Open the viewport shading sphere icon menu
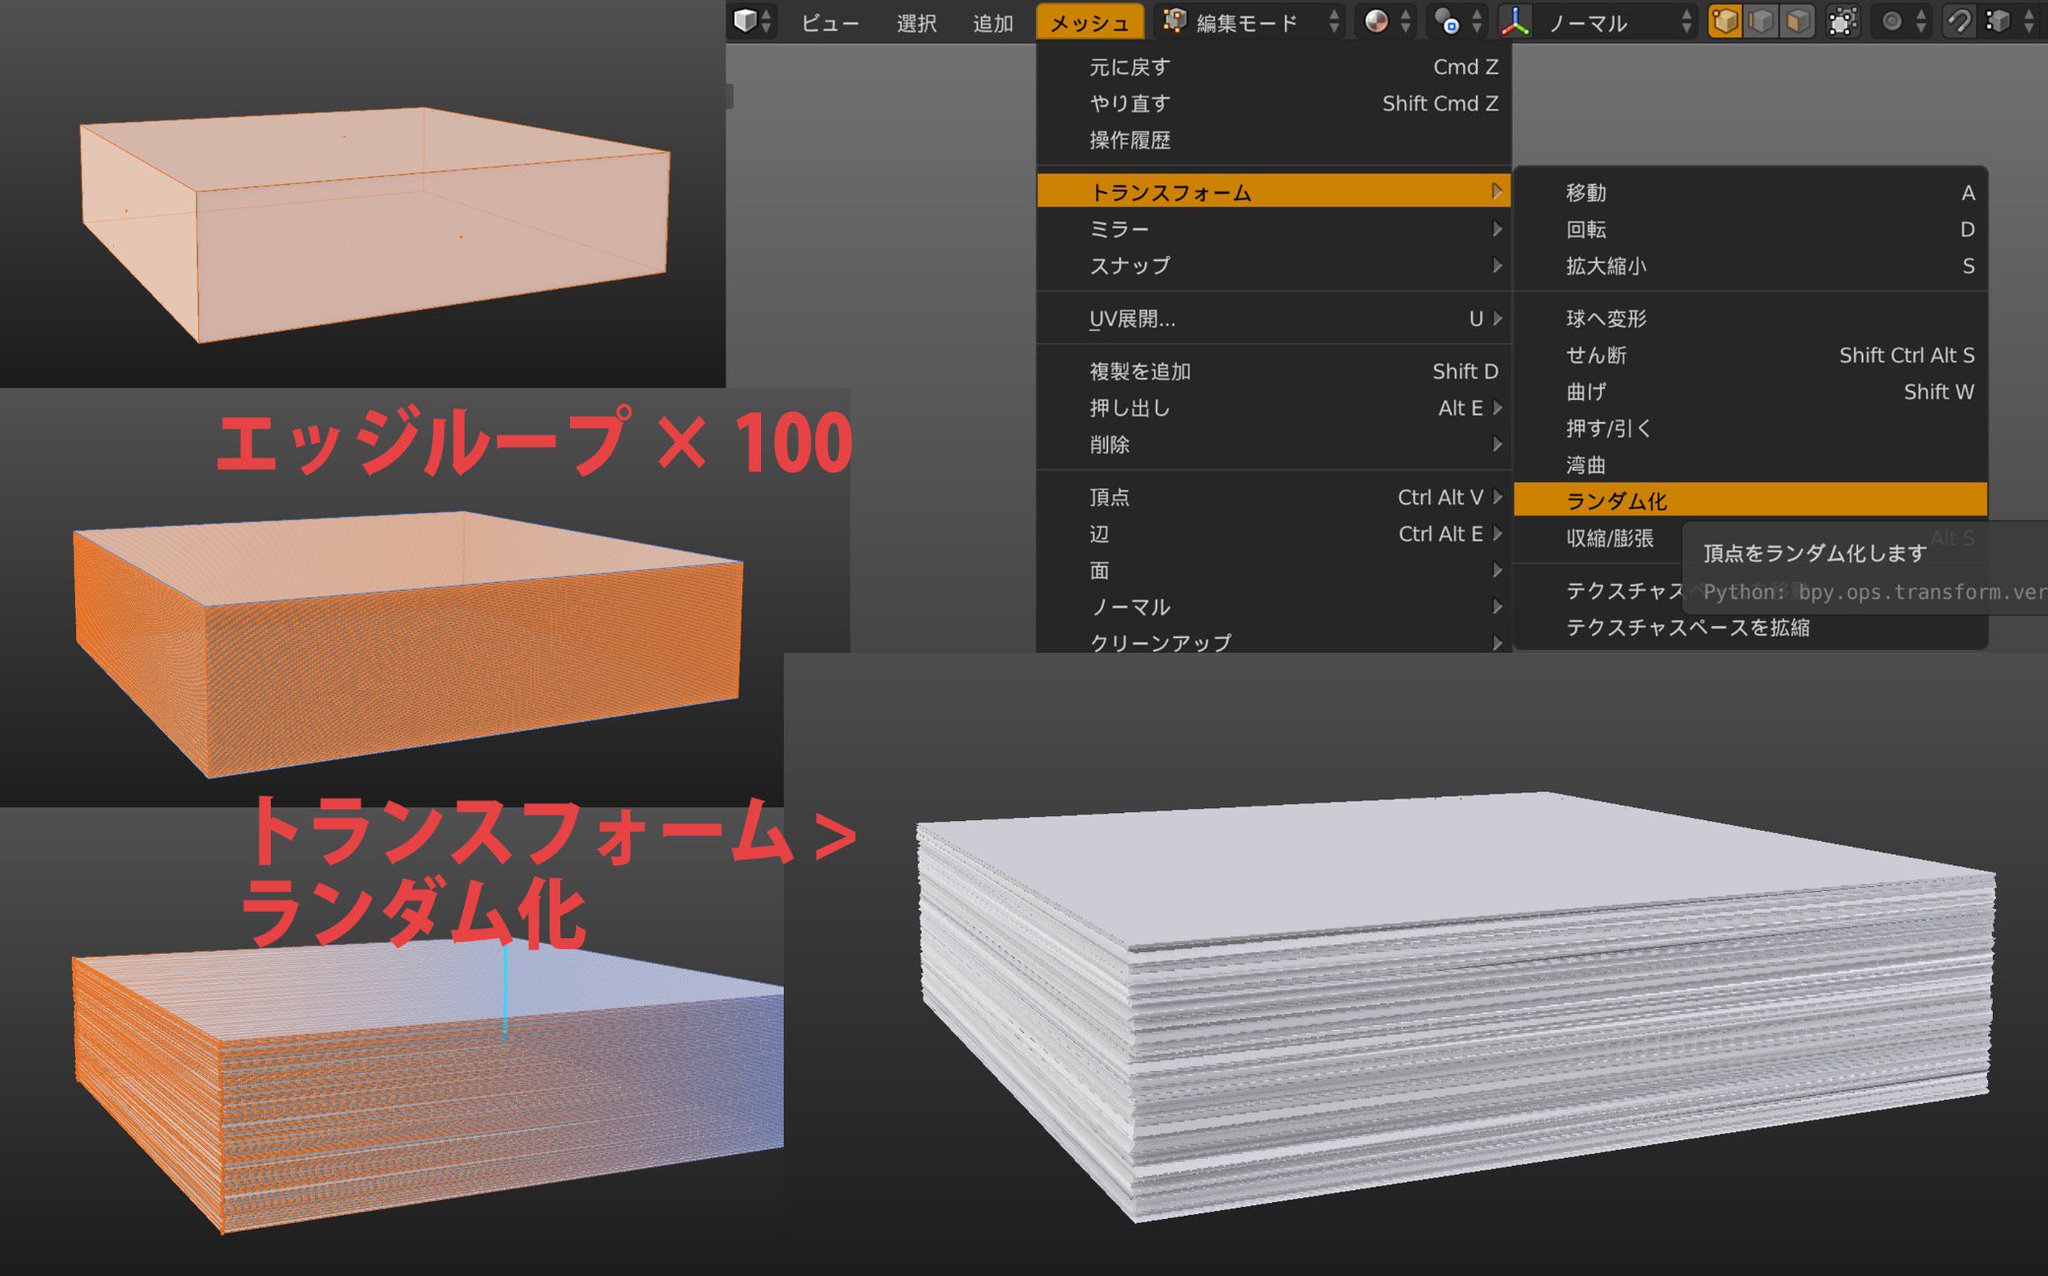Screen dimensions: 2048x1276 point(1386,21)
